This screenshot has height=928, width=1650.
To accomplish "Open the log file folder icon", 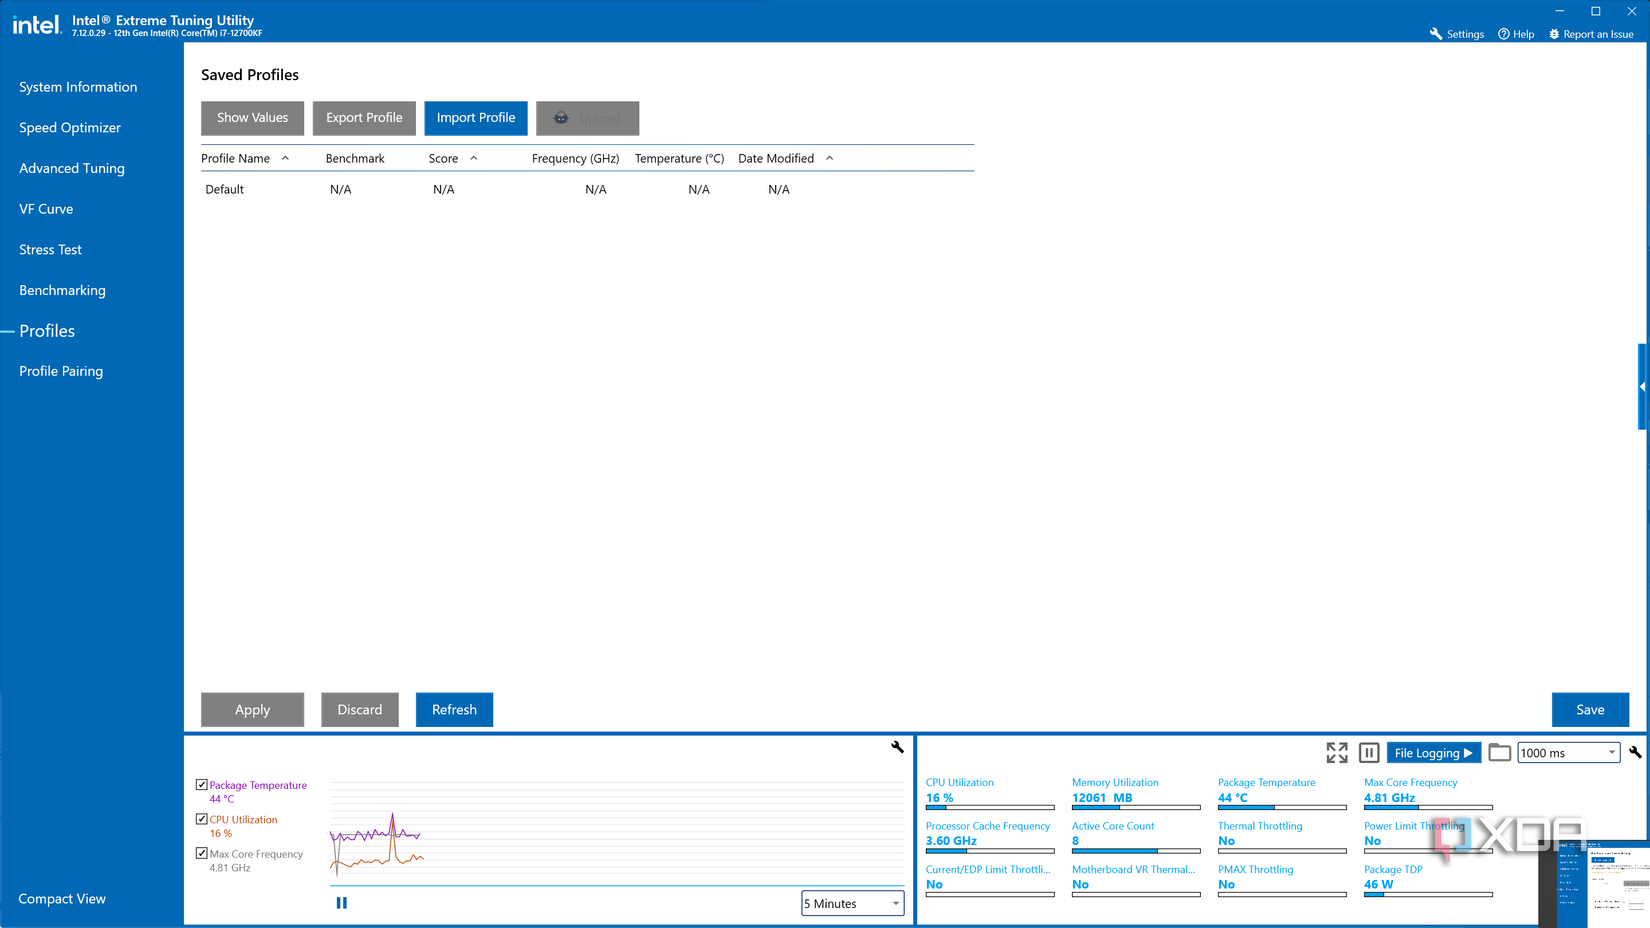I will [x=1499, y=752].
